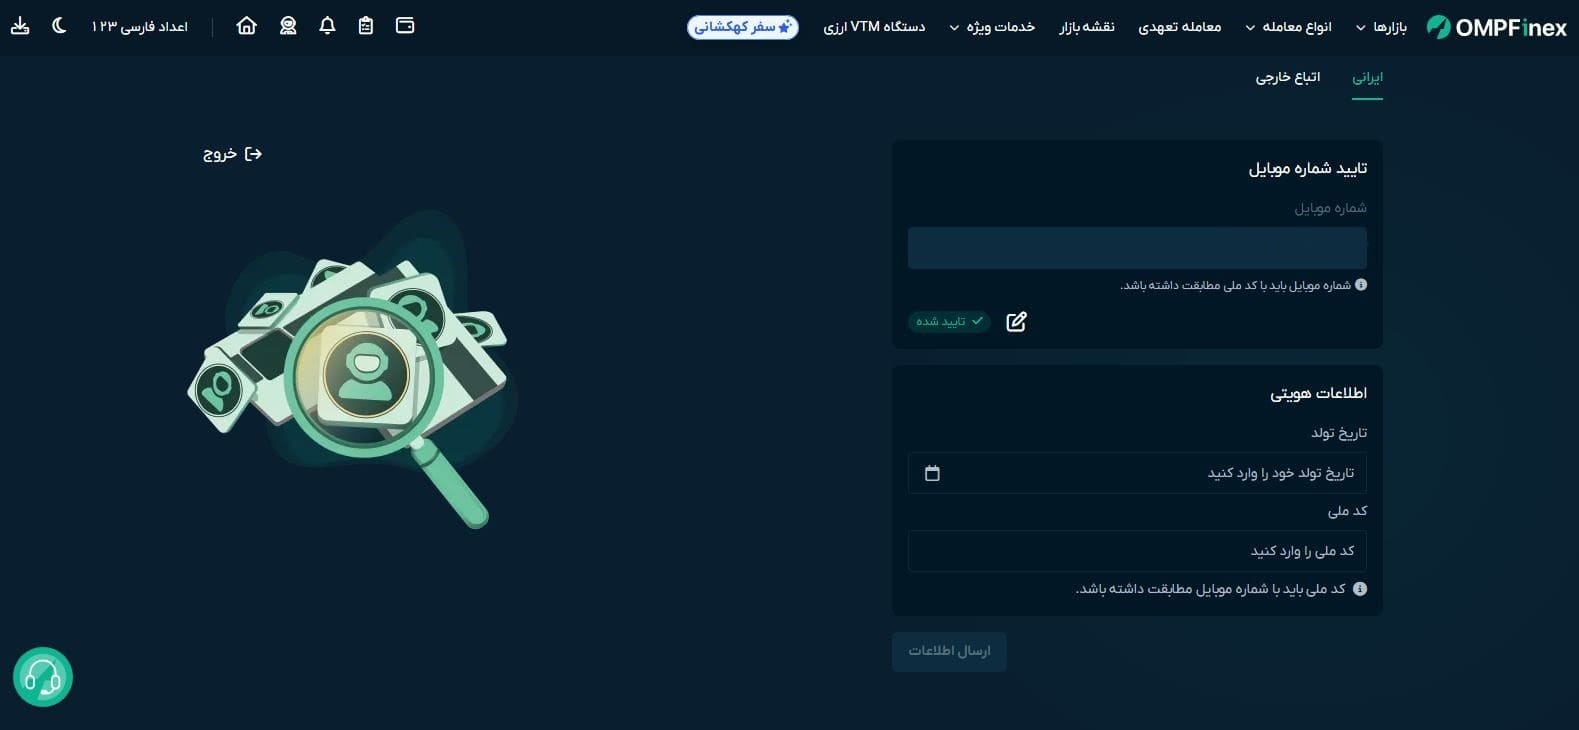Click the کد ملی input field

click(1137, 551)
